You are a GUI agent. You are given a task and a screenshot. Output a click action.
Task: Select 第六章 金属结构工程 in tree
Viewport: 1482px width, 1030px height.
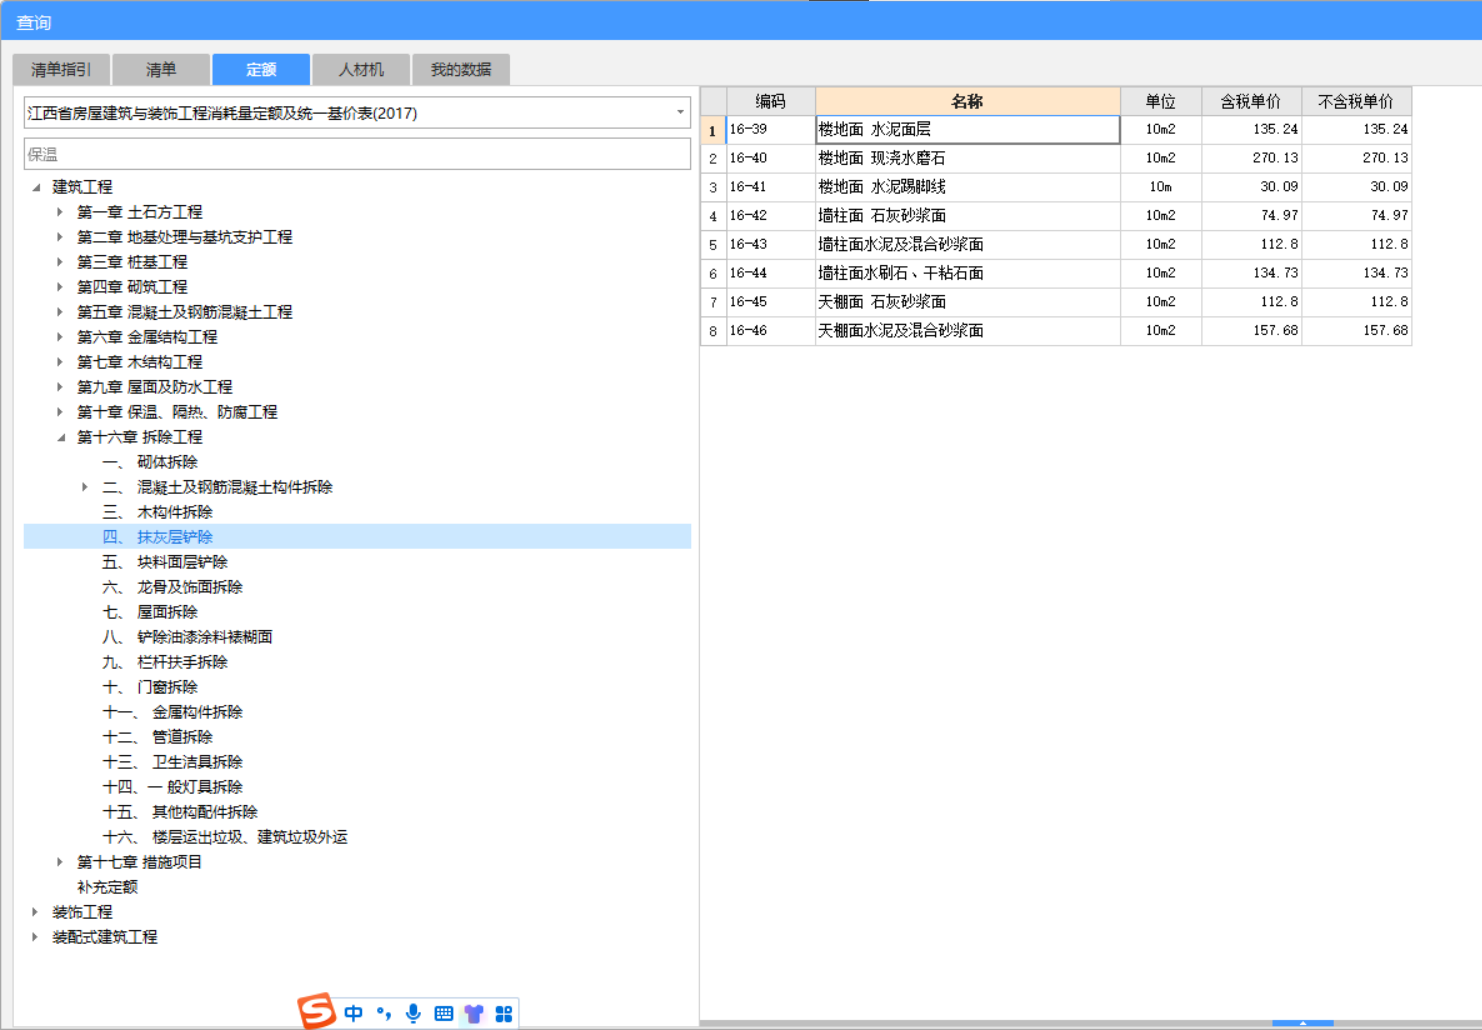(147, 337)
